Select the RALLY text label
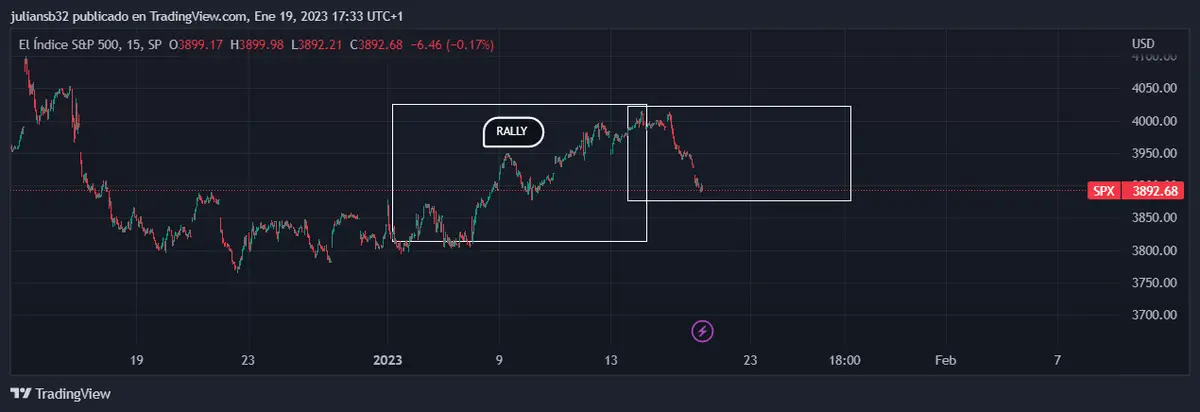Viewport: 1200px width, 412px height. pos(512,132)
